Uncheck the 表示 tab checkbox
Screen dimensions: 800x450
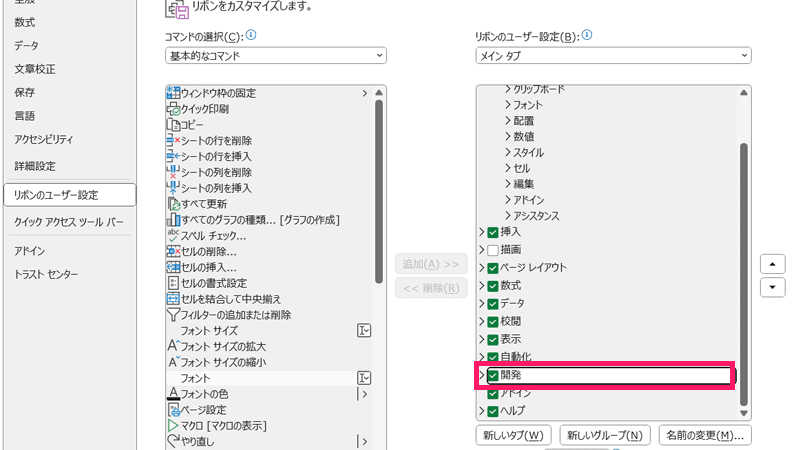pyautogui.click(x=492, y=339)
